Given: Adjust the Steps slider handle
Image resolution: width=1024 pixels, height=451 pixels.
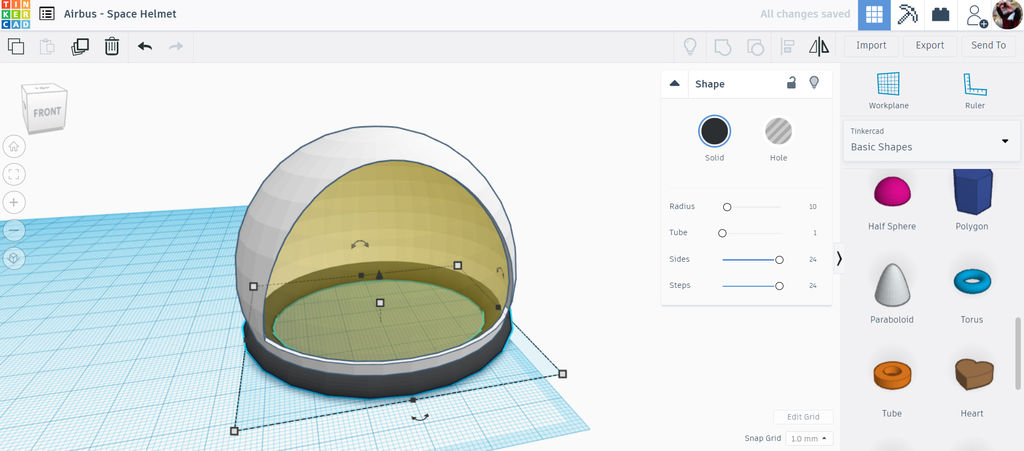Looking at the screenshot, I should pos(779,286).
